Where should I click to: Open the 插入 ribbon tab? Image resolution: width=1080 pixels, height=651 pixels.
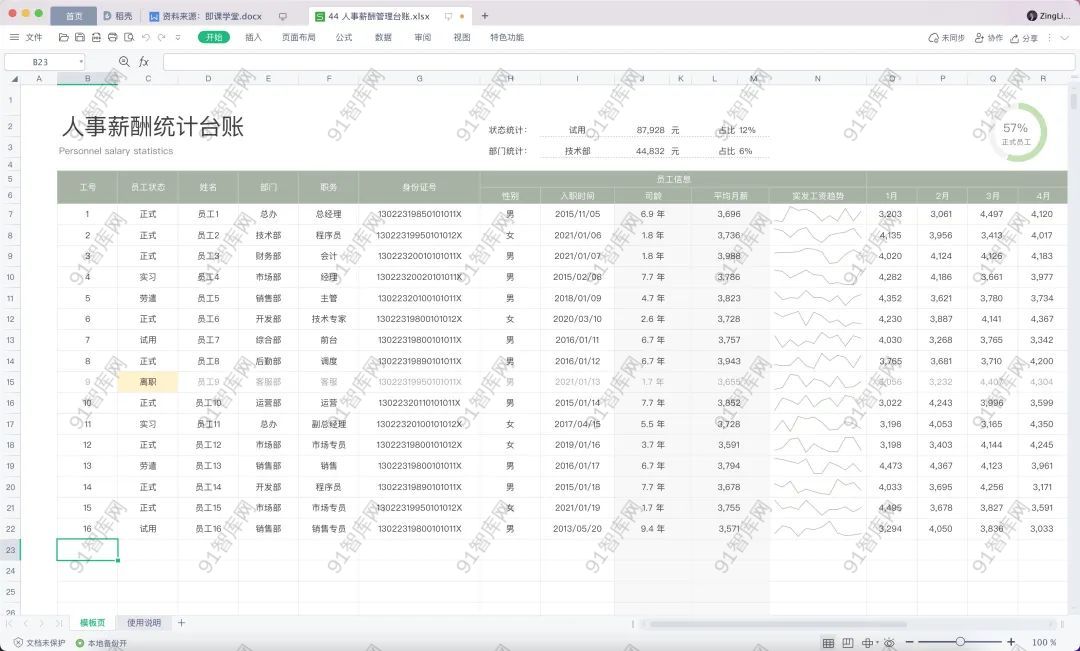pyautogui.click(x=253, y=37)
